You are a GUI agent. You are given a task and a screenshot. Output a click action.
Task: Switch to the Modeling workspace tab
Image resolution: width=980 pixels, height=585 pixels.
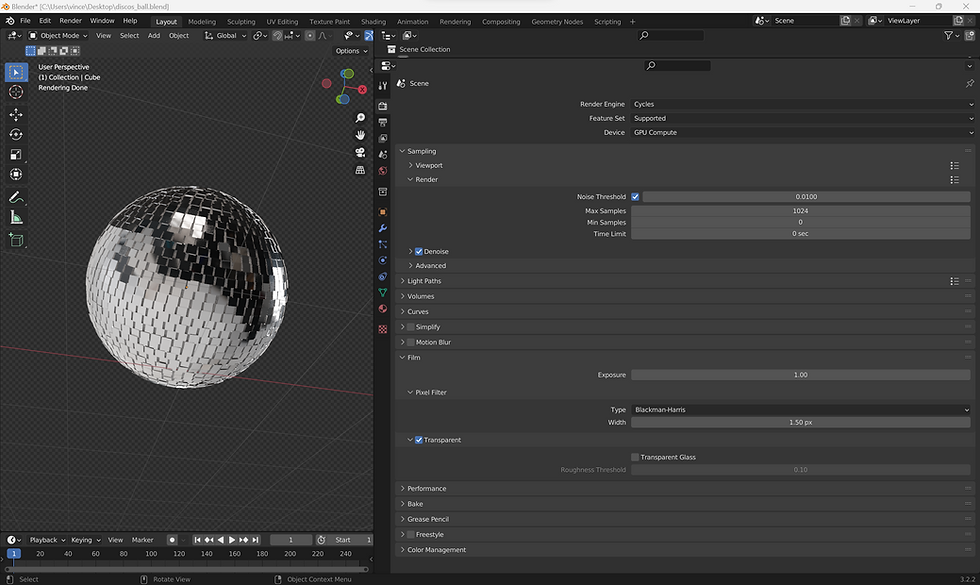tap(202, 21)
